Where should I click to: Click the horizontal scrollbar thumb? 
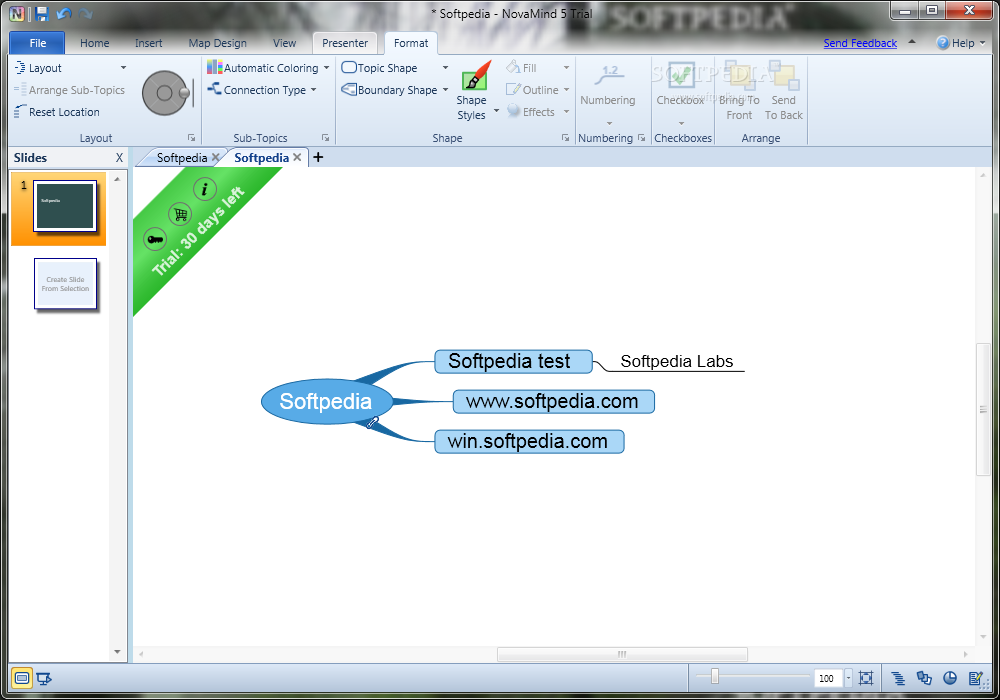(x=622, y=654)
